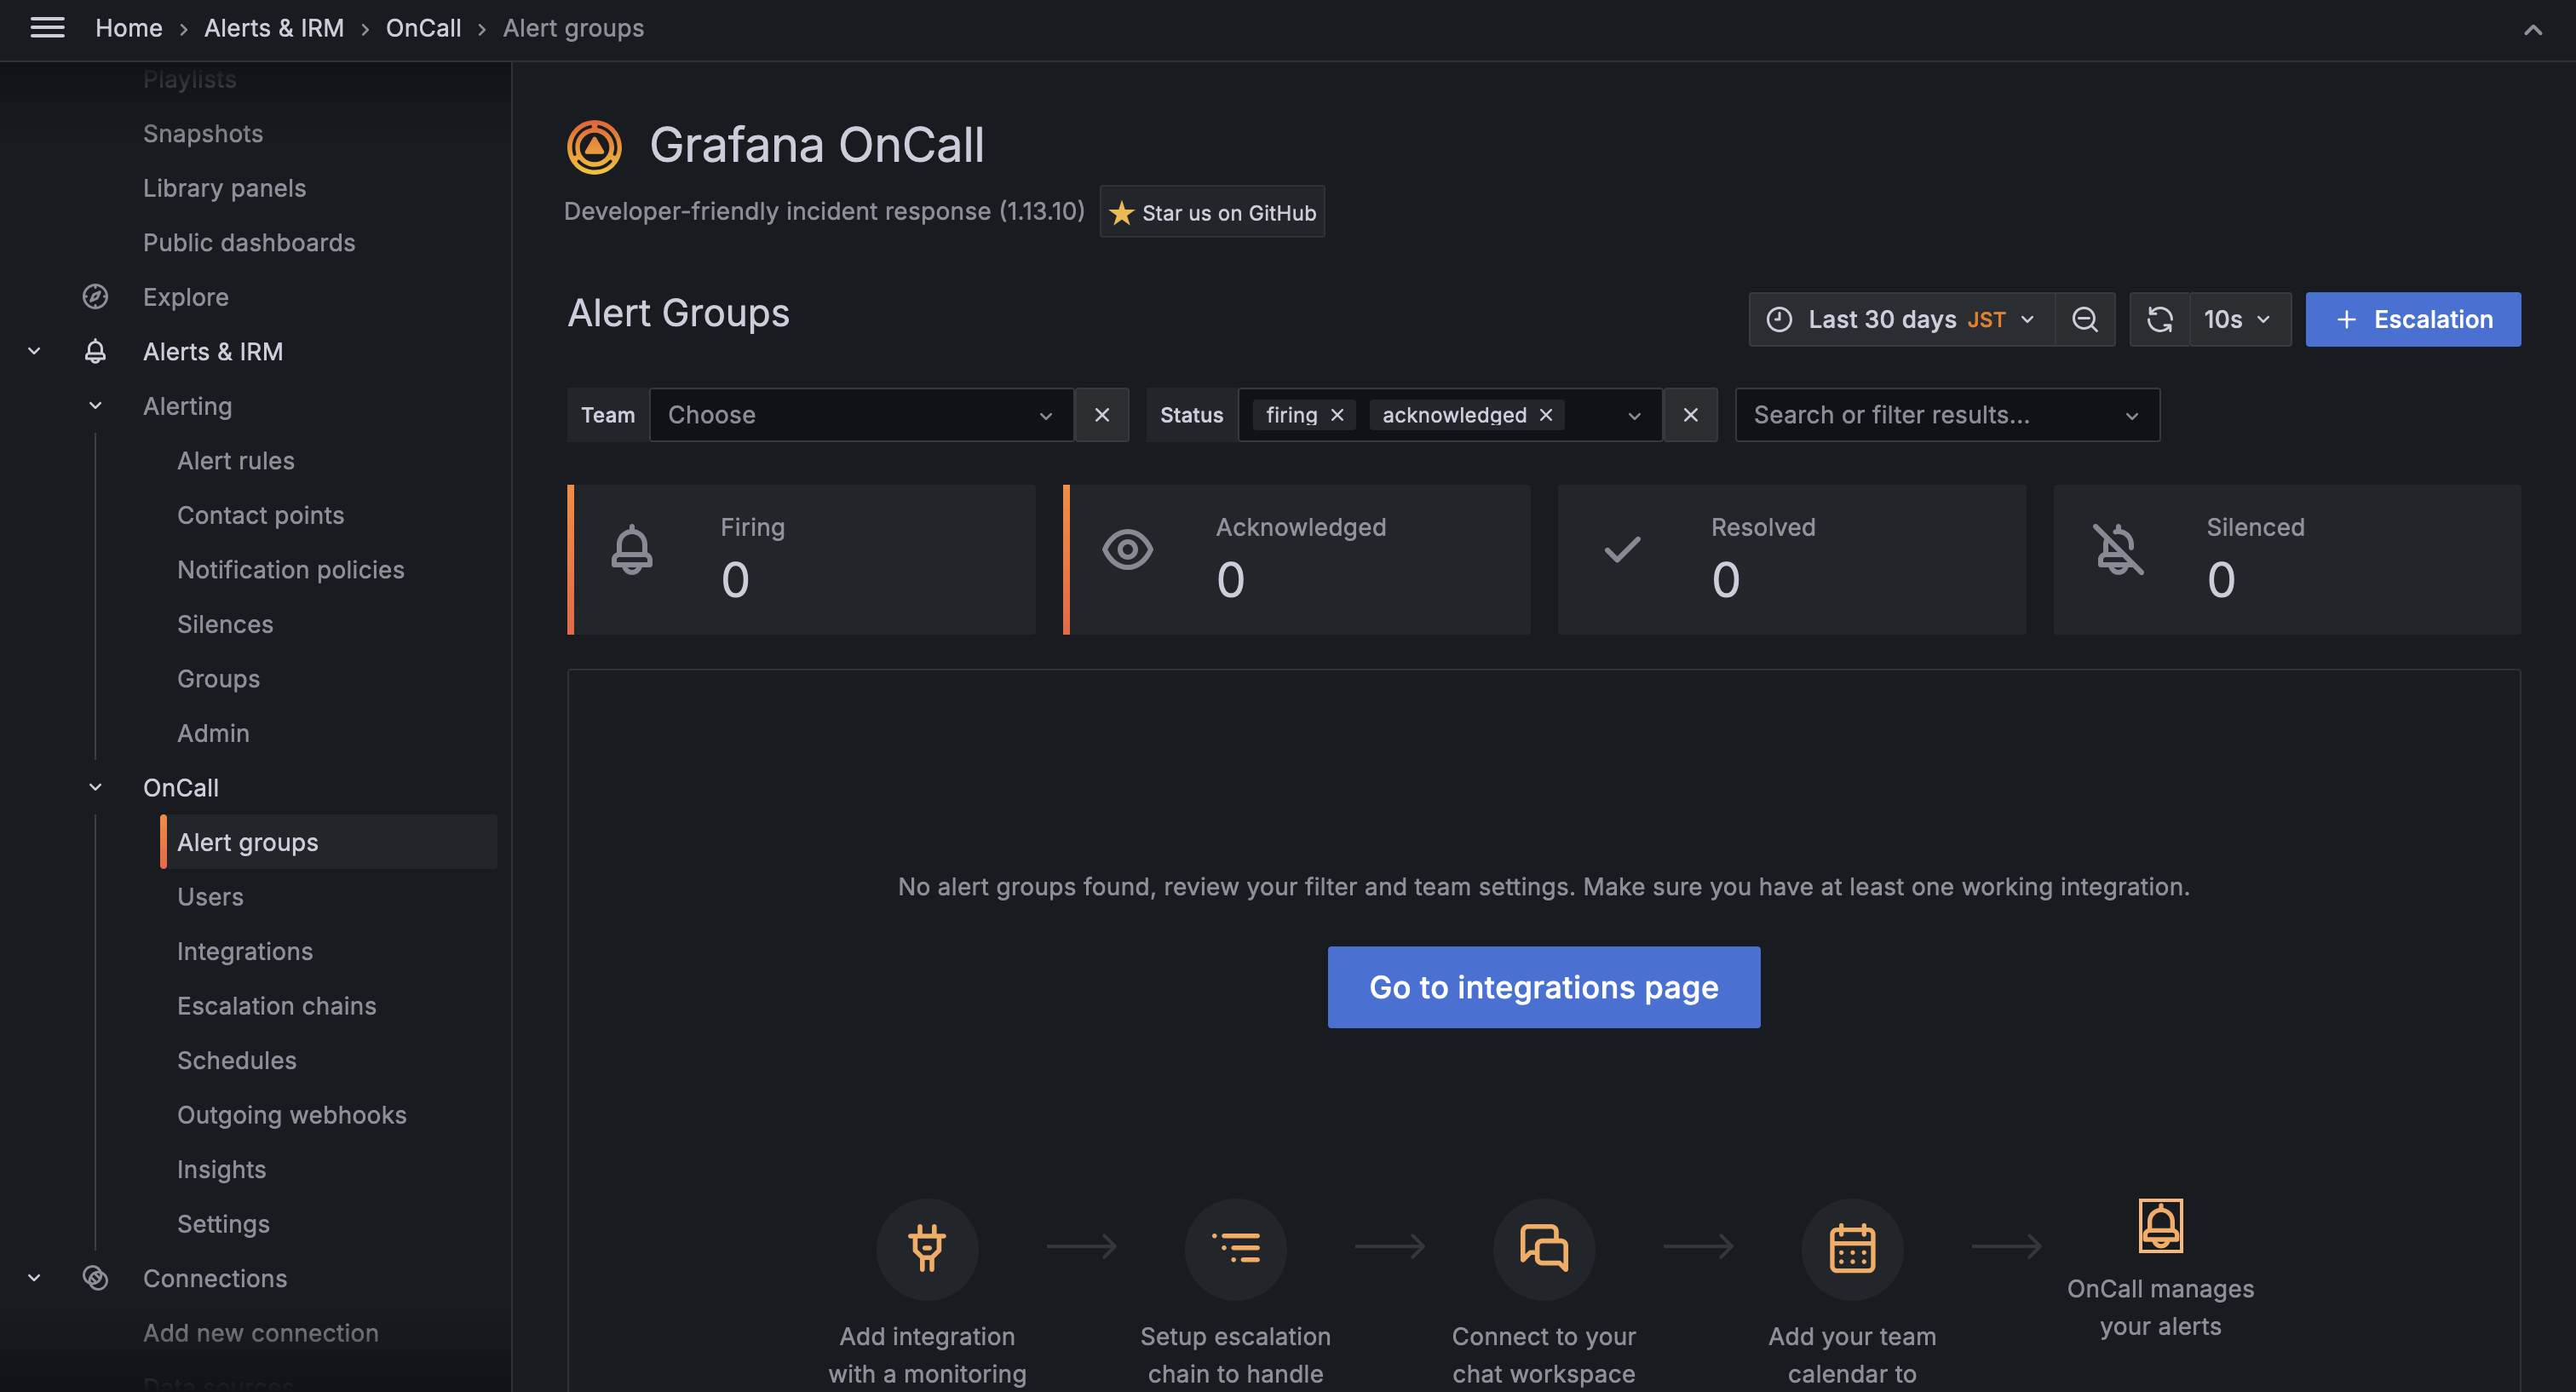Click the Explore compass icon
2576x1392 pixels.
(x=95, y=297)
